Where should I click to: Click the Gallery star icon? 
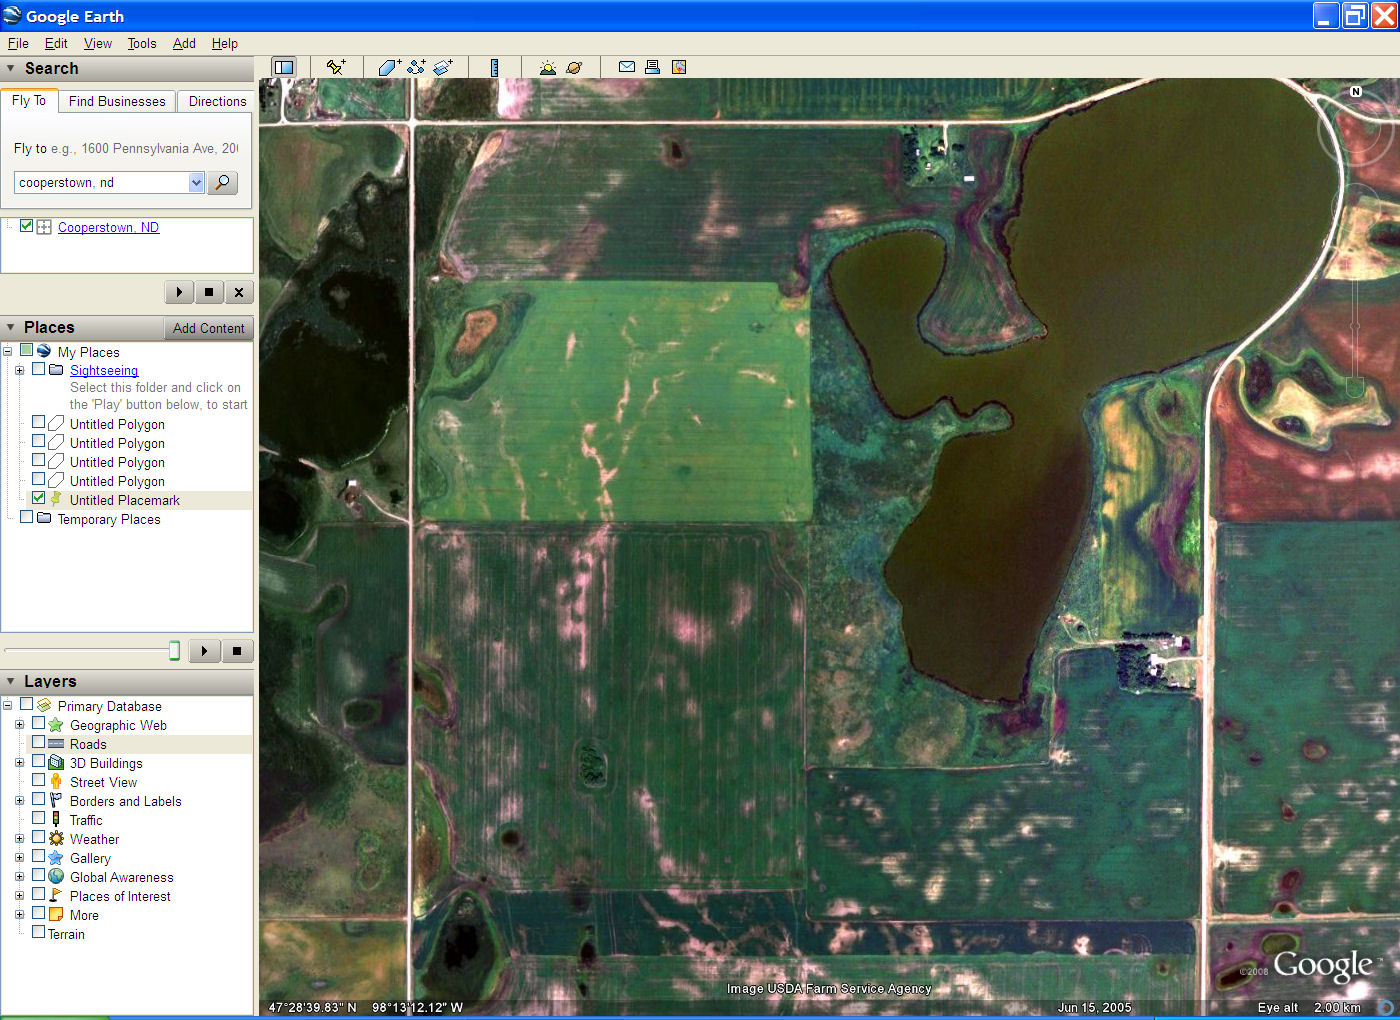pyautogui.click(x=56, y=857)
